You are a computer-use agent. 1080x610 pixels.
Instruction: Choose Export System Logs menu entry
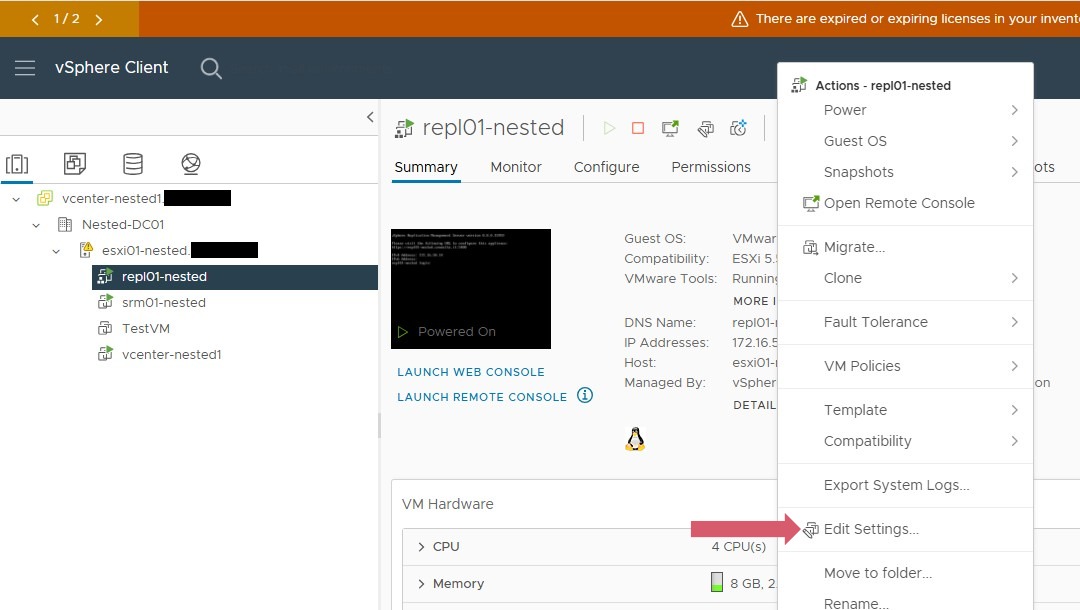click(905, 485)
